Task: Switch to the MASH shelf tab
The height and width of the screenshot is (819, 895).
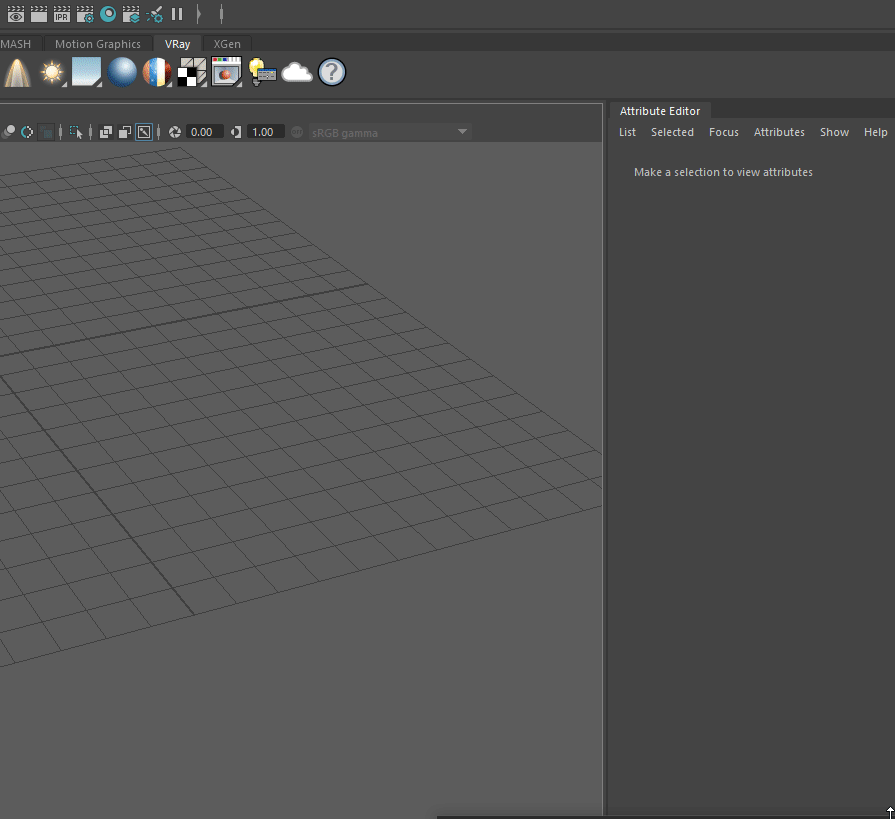Action: click(x=15, y=44)
